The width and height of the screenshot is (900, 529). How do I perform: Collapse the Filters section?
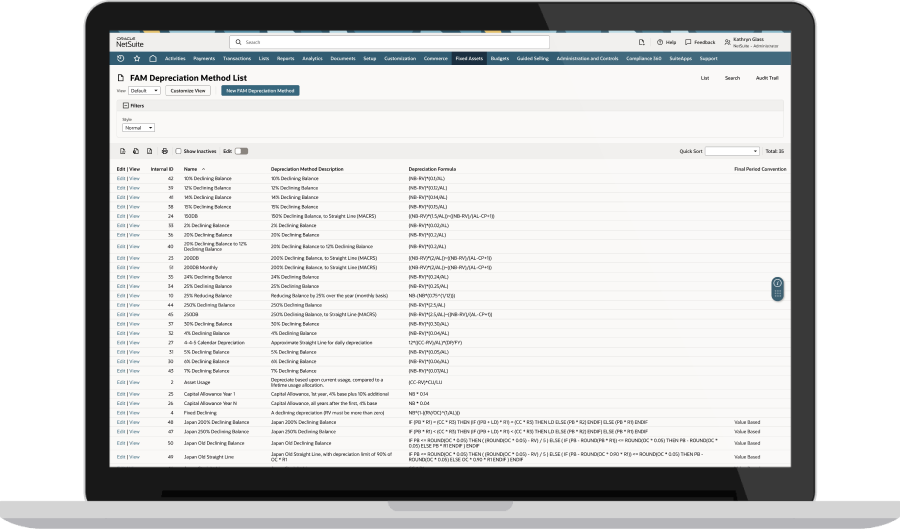point(126,106)
